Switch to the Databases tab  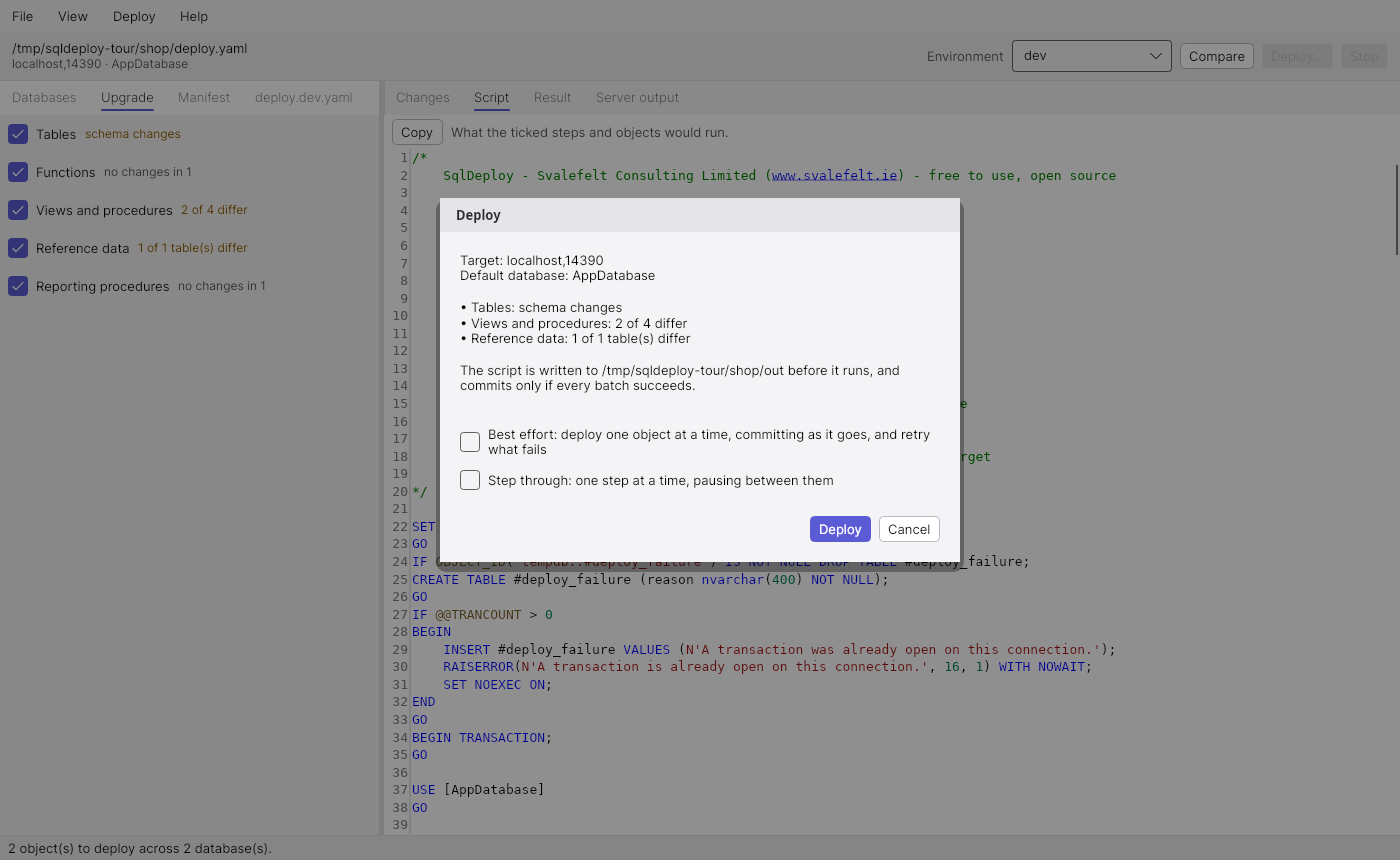44,97
